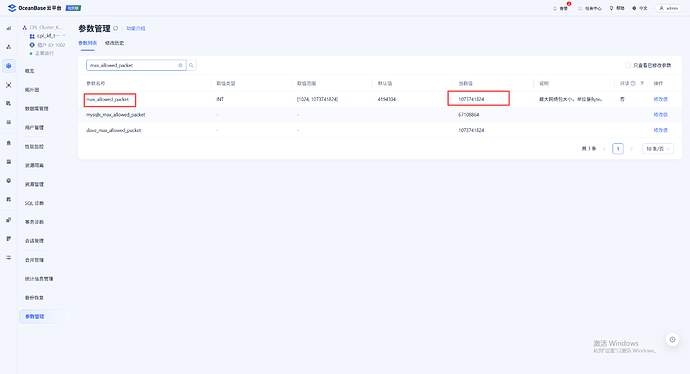Open 数据库管理 in the tenant menu
Viewport: 690px width, 374px height.
coord(37,109)
